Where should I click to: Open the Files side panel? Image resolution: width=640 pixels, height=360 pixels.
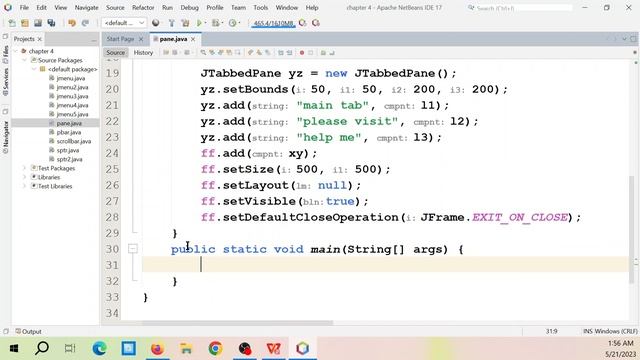(5, 54)
